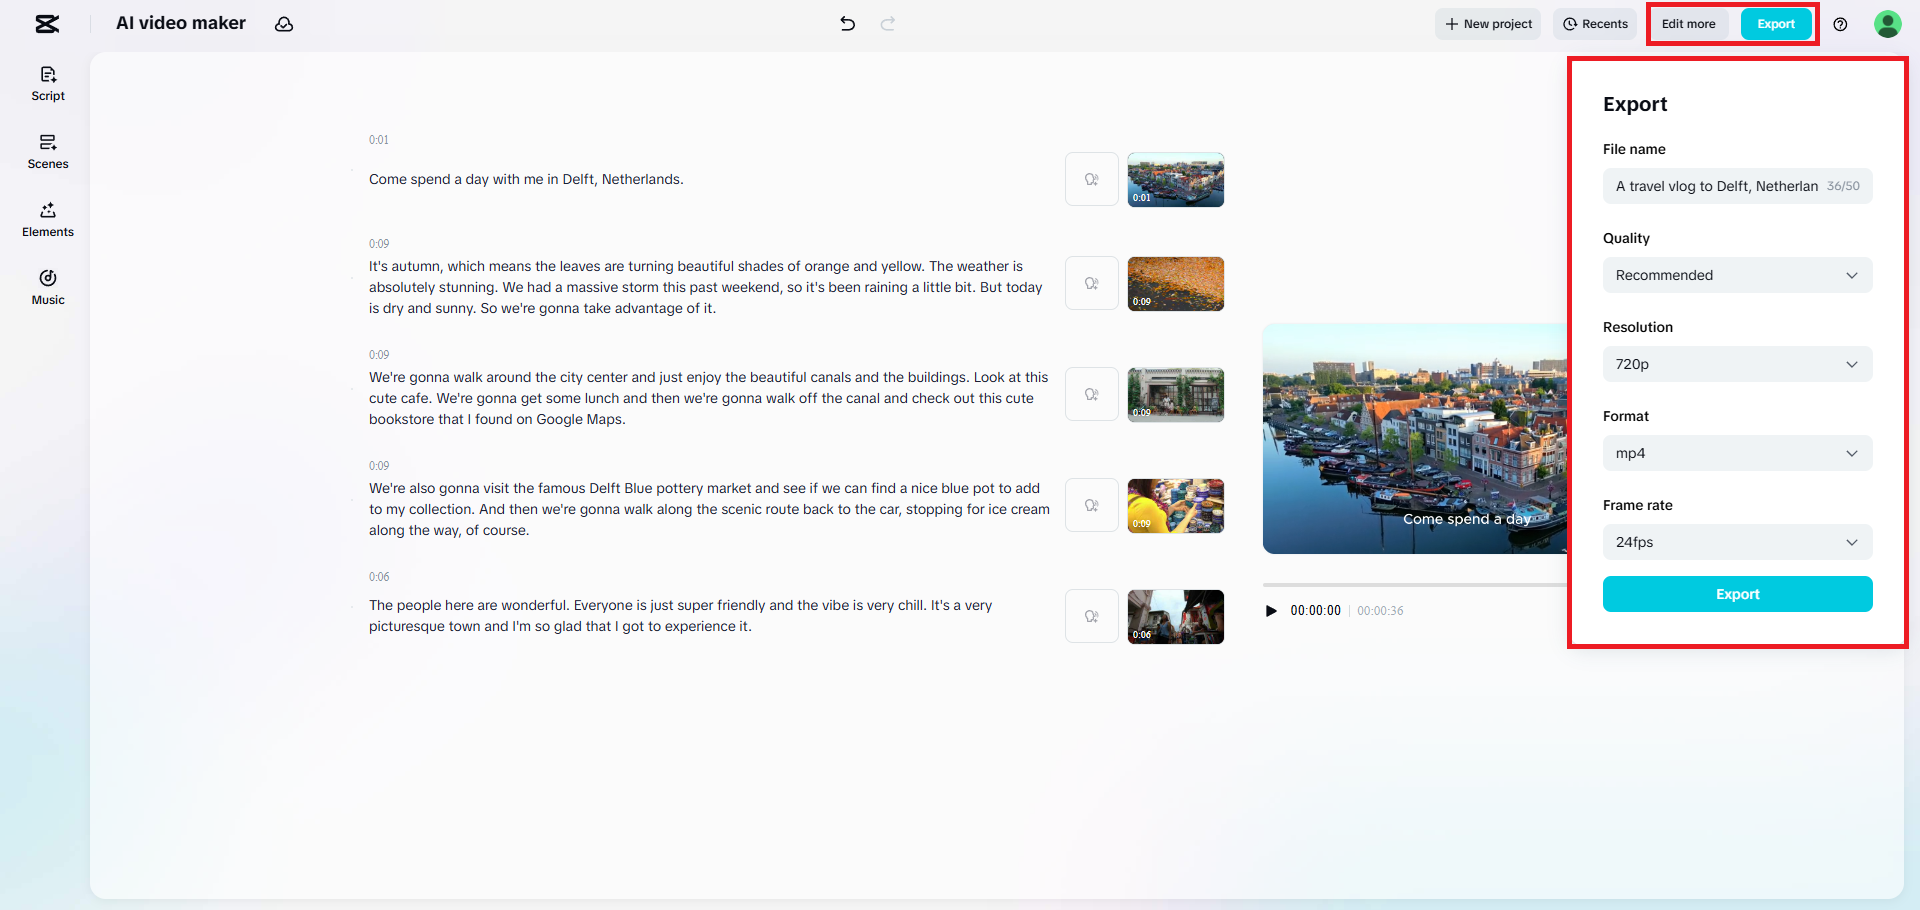Open the Quality dropdown set to Recommended
1920x910 pixels.
pos(1737,275)
